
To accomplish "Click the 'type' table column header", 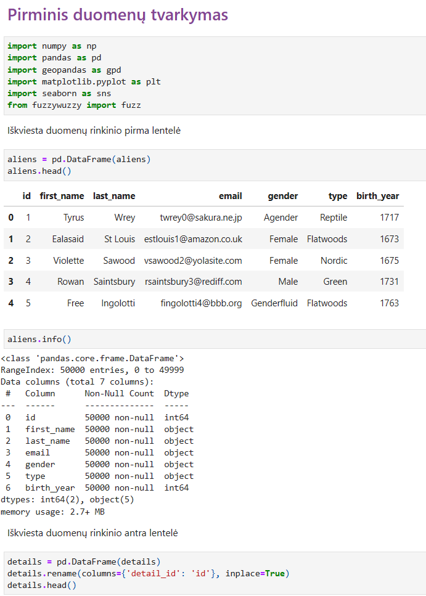I will coord(338,196).
